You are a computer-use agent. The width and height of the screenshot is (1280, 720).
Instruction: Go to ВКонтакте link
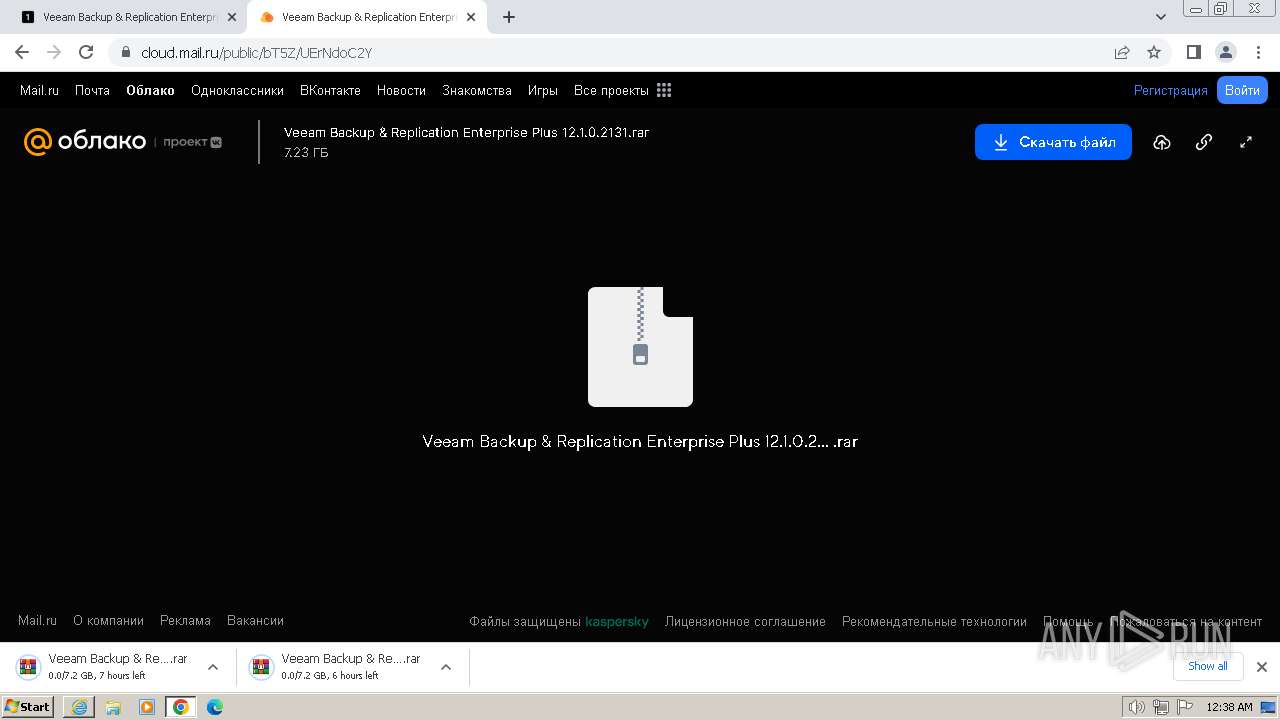pos(330,90)
